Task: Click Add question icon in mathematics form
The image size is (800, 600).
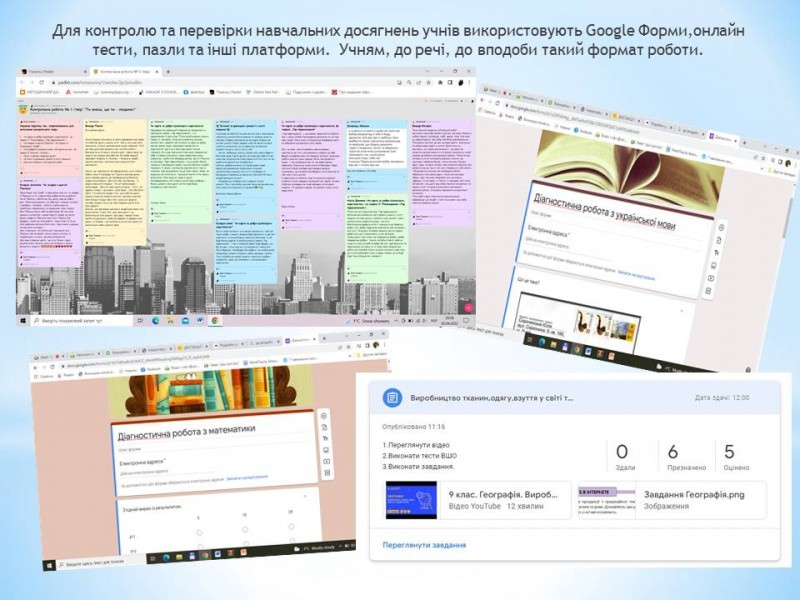Action: tap(325, 415)
